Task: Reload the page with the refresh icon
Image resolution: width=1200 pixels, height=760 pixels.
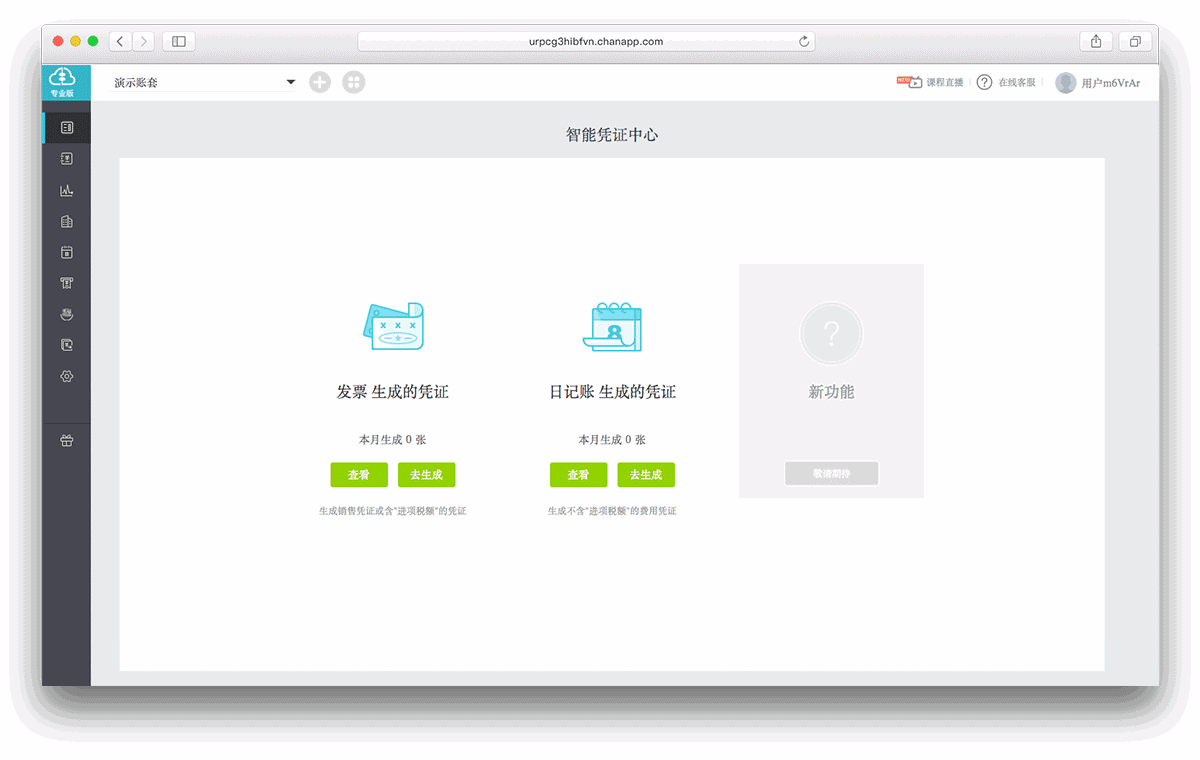Action: coord(804,41)
